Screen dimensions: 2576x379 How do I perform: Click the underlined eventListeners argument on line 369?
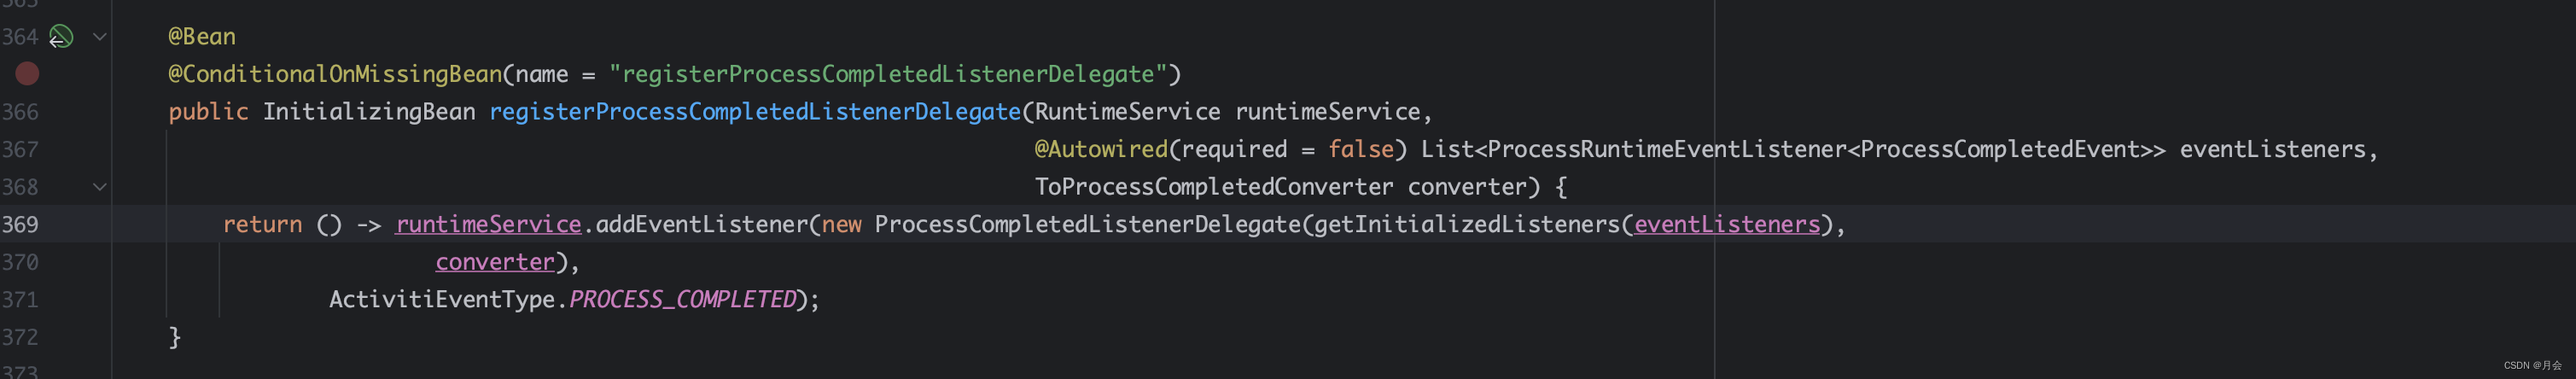pos(1726,224)
